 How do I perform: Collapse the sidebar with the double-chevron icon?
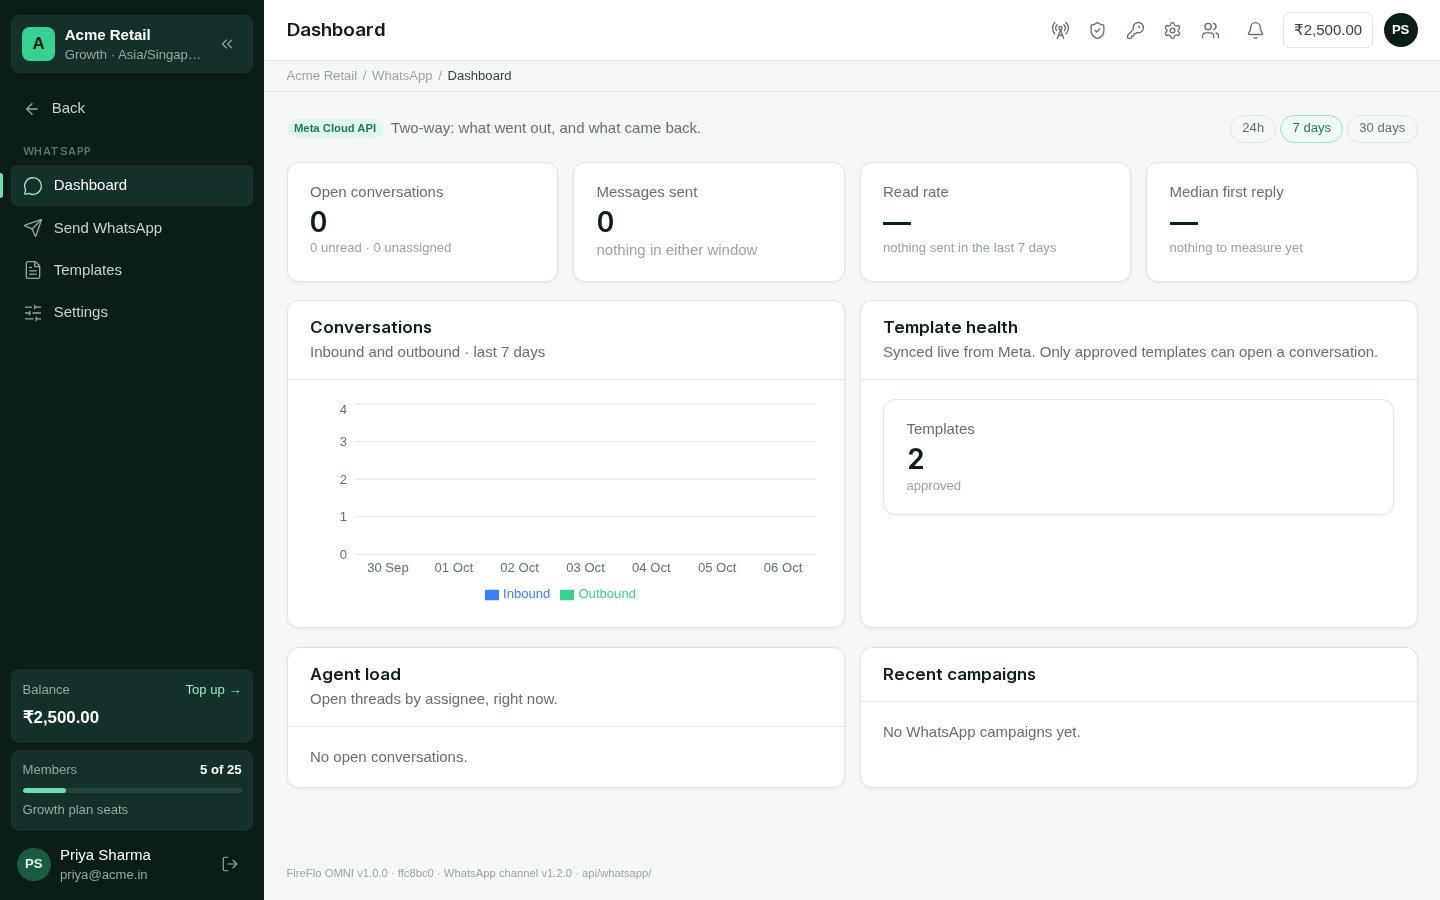click(227, 44)
